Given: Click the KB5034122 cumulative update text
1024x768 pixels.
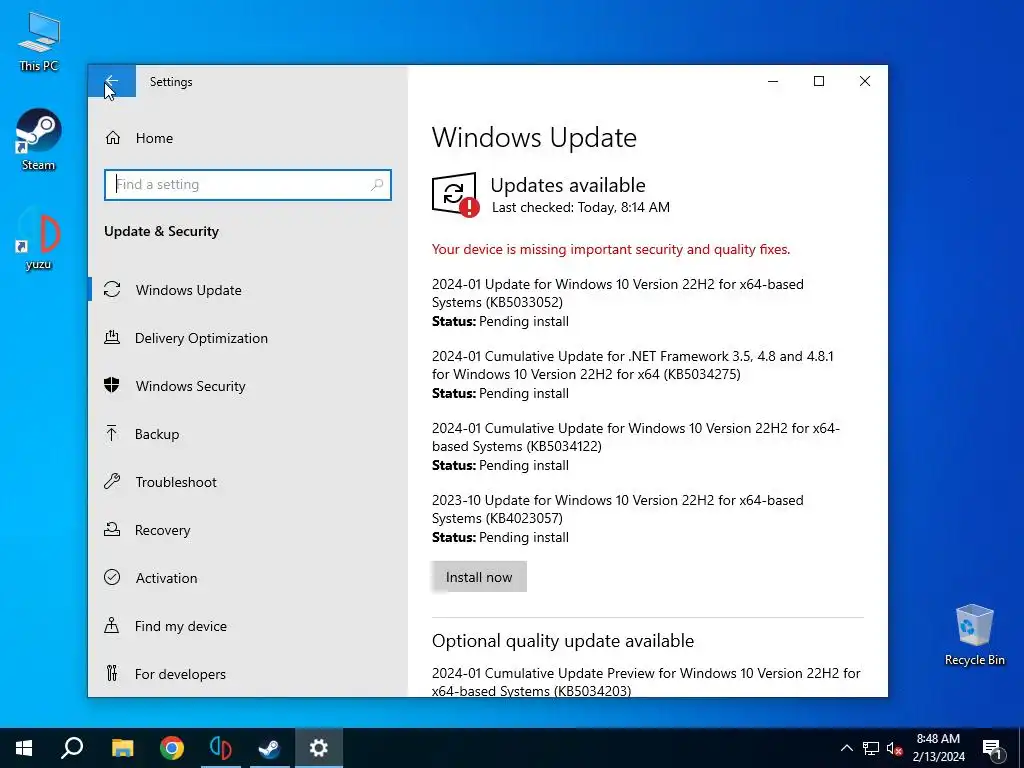Looking at the screenshot, I should click(x=635, y=437).
